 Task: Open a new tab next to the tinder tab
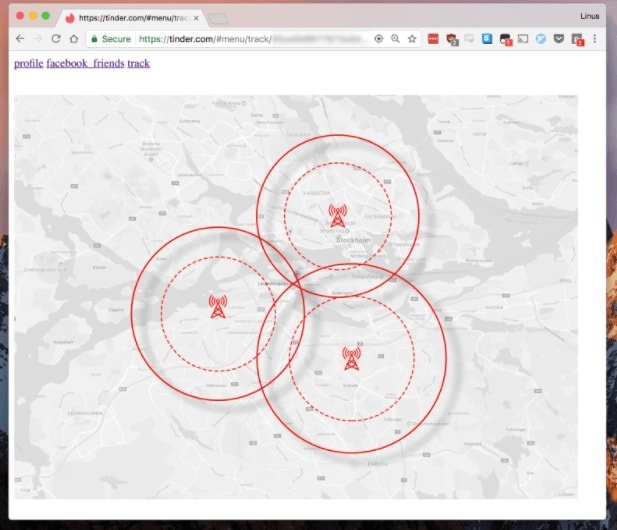click(219, 17)
